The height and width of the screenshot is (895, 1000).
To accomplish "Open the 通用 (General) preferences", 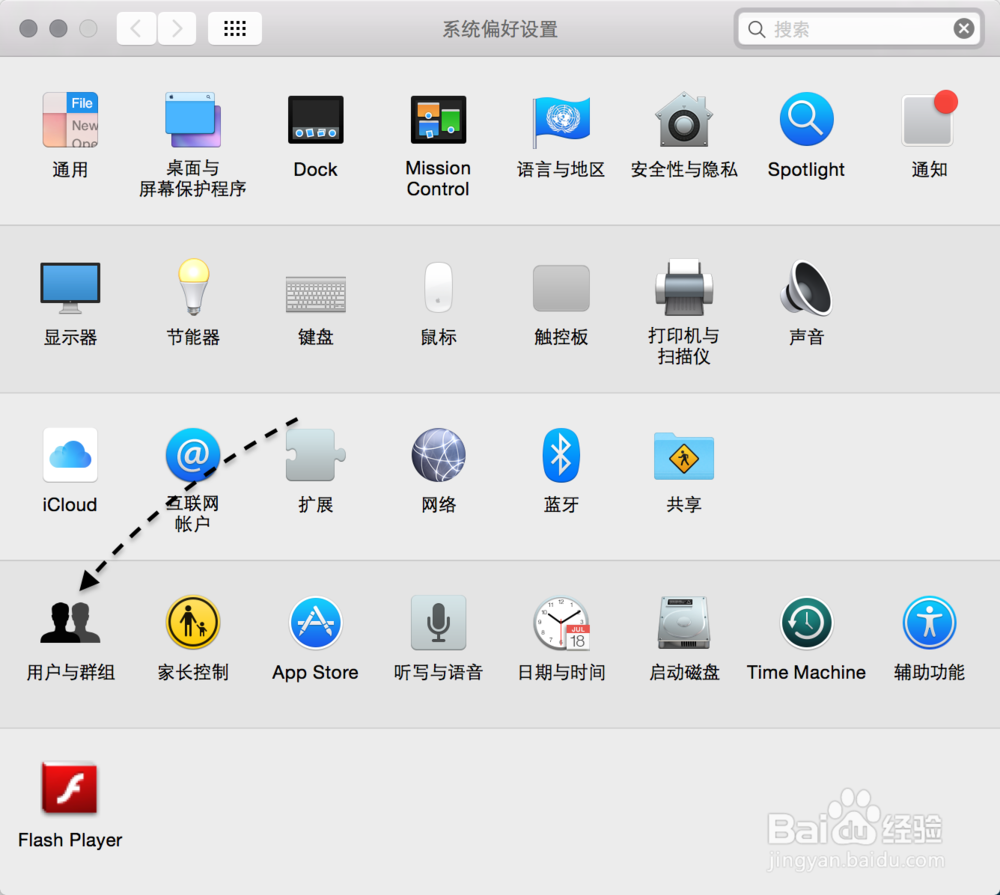I will click(x=70, y=120).
